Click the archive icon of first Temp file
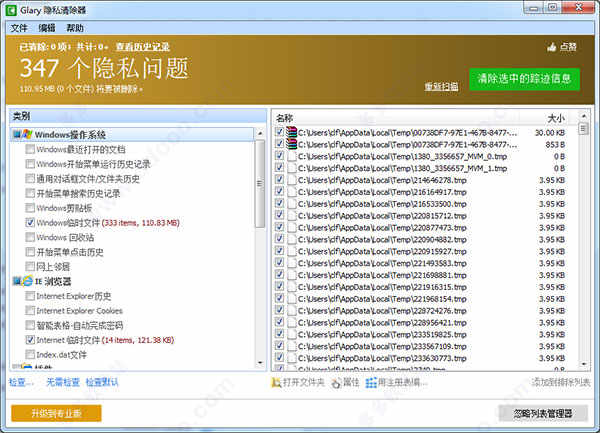The width and height of the screenshot is (600, 433). (292, 132)
